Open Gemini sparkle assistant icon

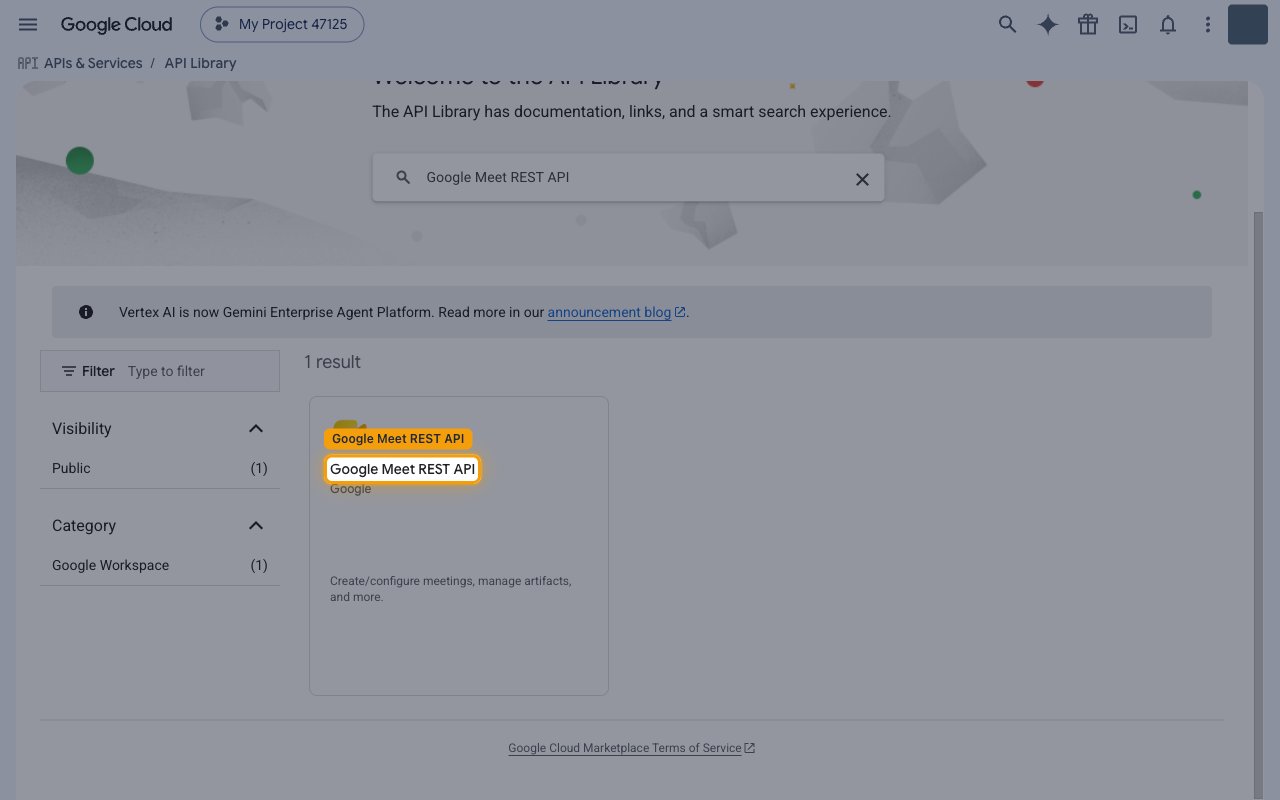1047,25
